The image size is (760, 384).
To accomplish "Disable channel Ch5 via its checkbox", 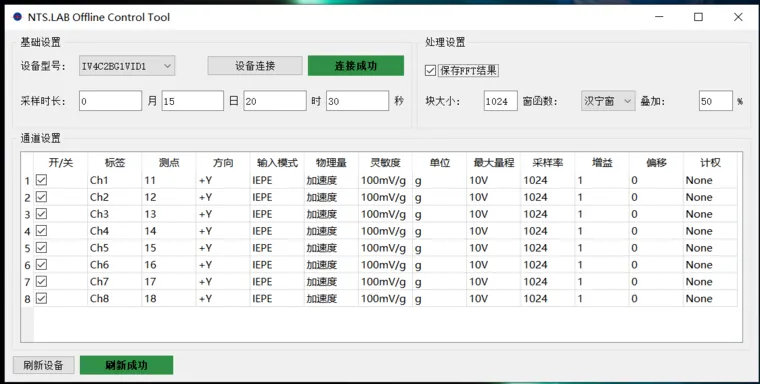I will 42,248.
